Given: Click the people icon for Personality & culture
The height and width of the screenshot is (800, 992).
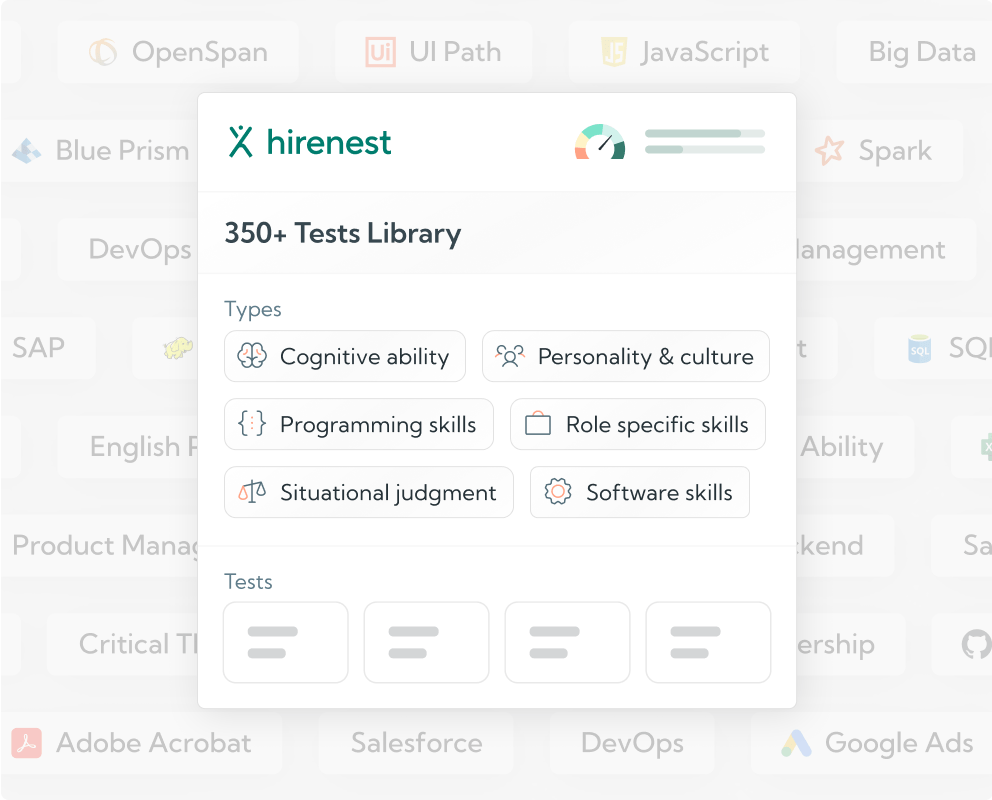Looking at the screenshot, I should (x=510, y=357).
